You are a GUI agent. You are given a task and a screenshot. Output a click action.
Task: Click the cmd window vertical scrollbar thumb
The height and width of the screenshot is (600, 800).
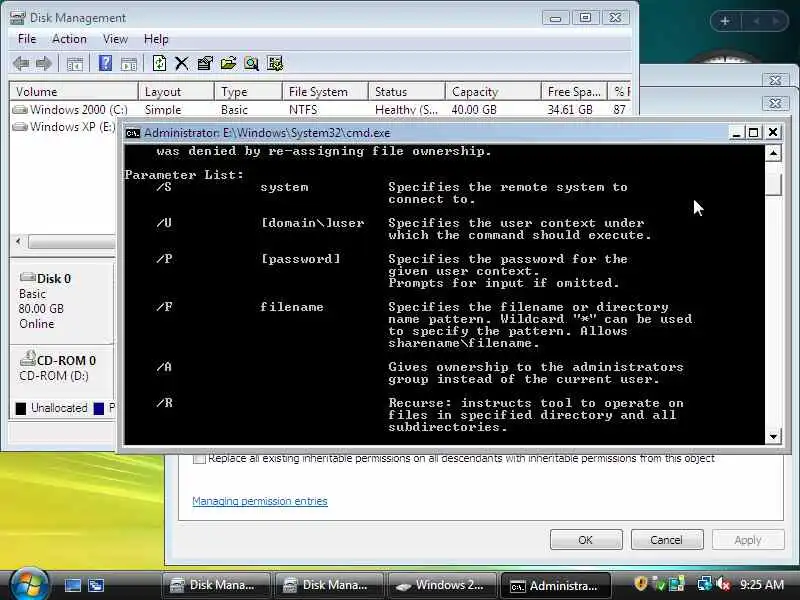(773, 185)
